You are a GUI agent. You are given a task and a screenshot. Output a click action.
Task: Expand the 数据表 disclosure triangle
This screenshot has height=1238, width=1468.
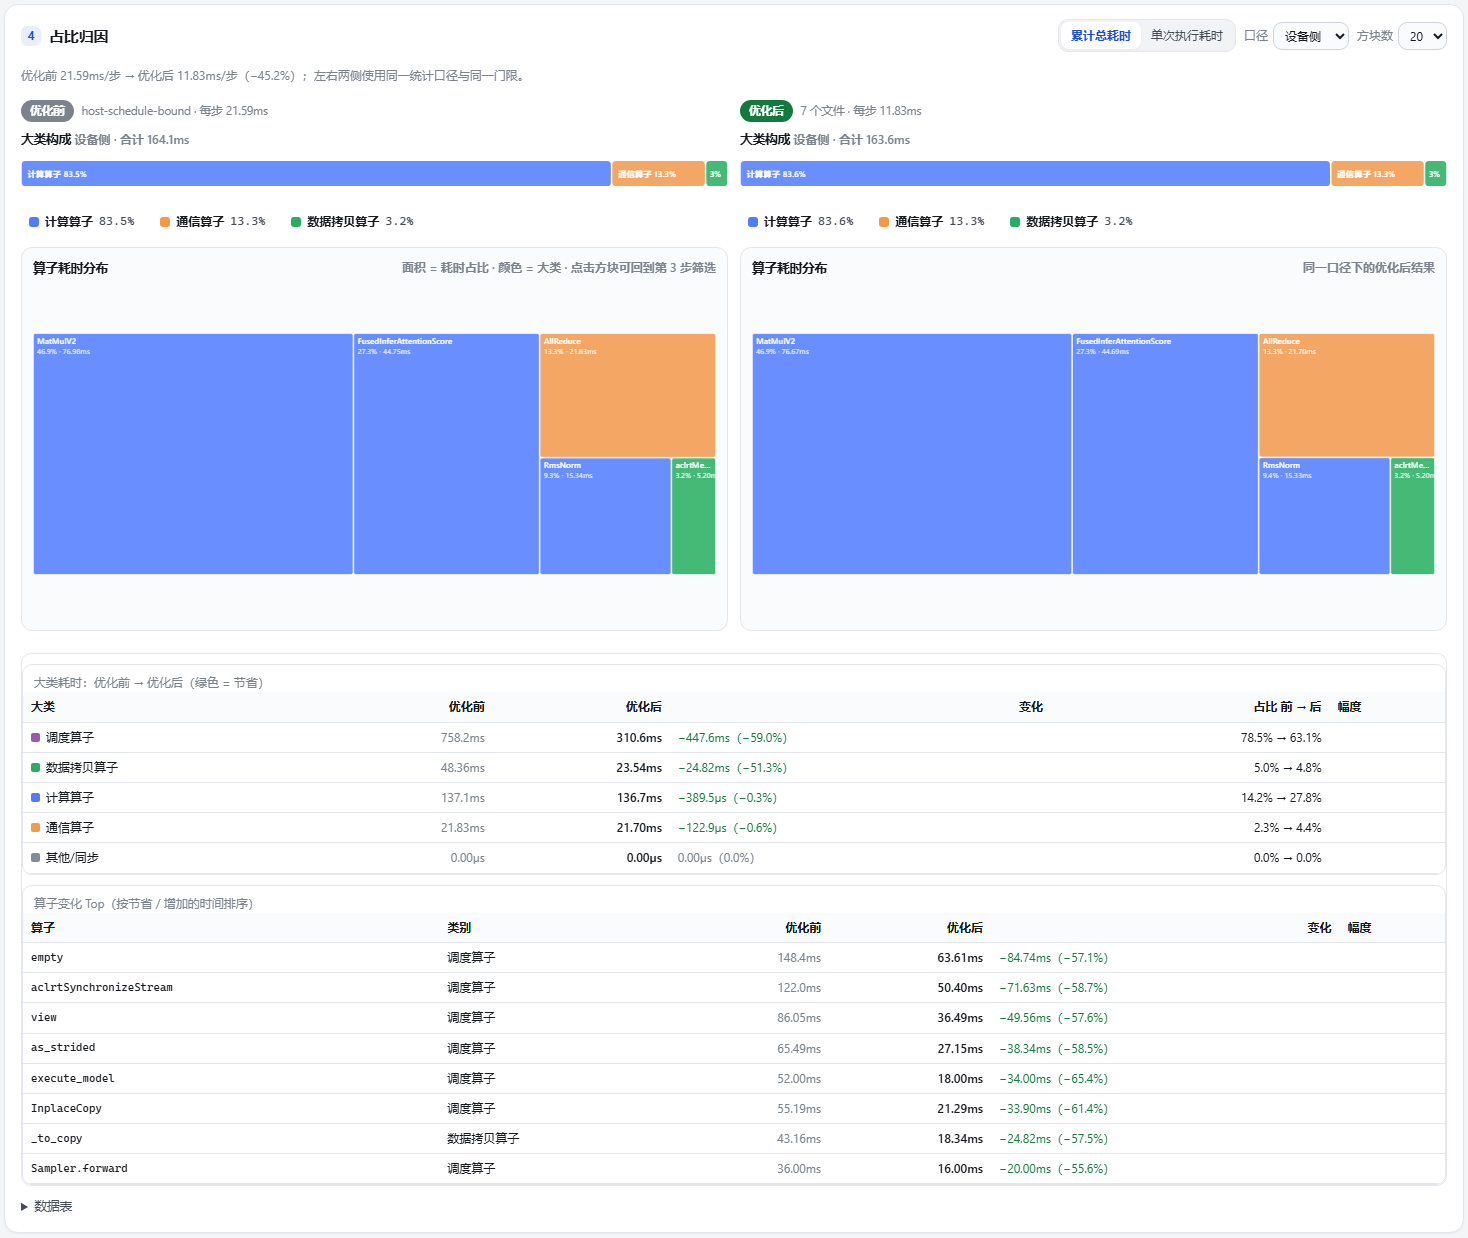click(x=24, y=1207)
